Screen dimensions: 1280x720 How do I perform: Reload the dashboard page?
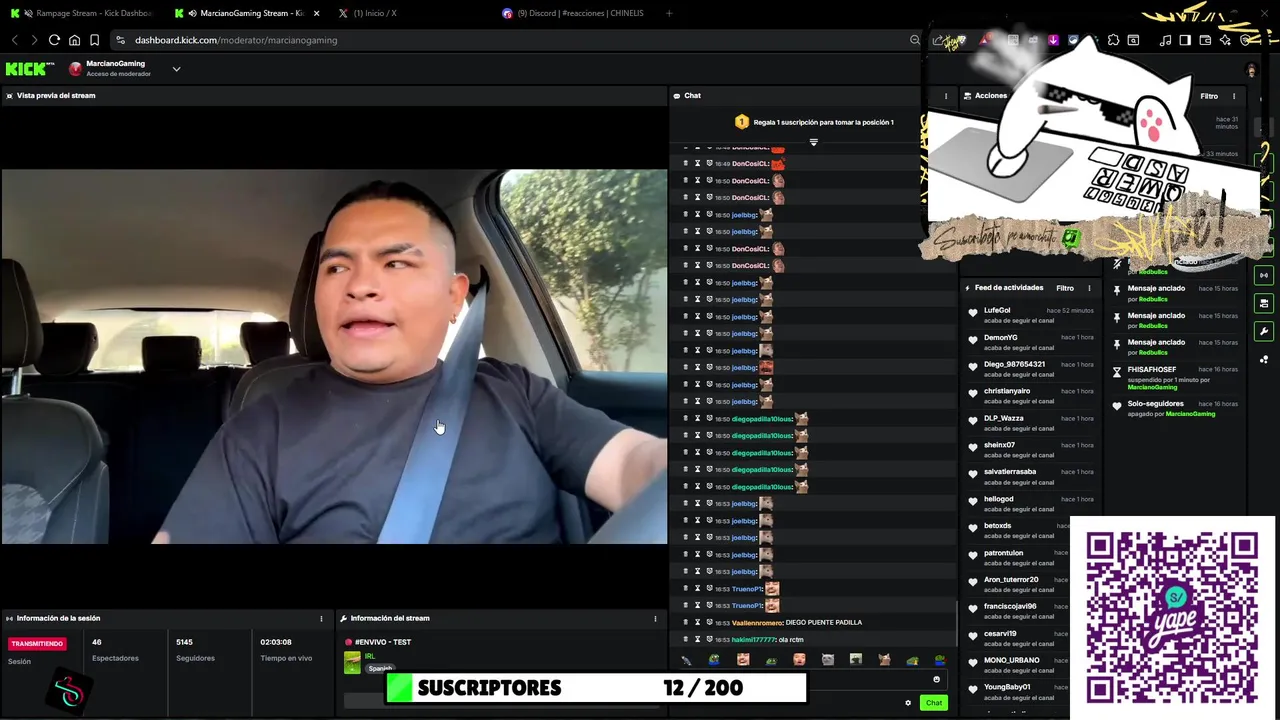click(x=54, y=40)
